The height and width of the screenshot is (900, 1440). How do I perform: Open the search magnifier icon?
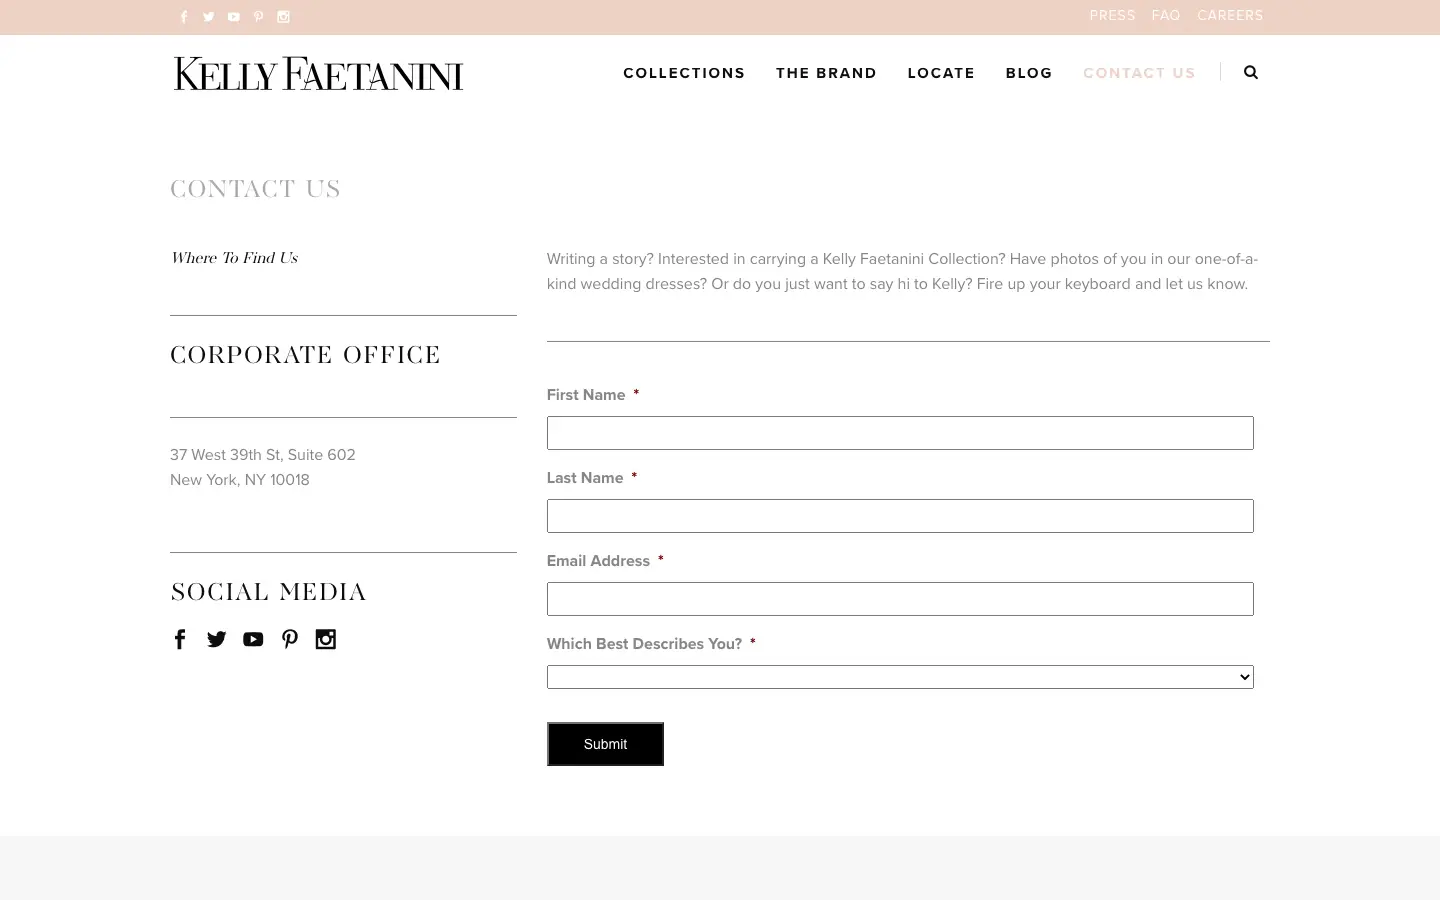pyautogui.click(x=1251, y=72)
